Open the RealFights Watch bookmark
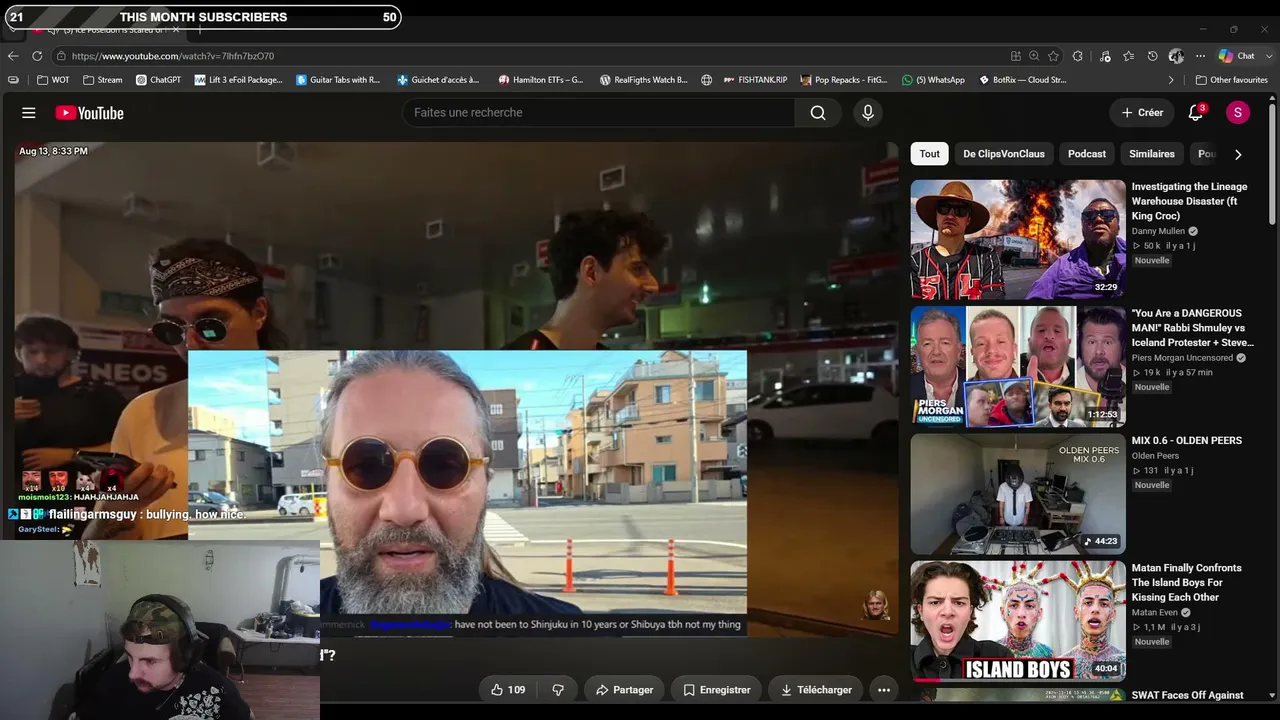1280x720 pixels. (644, 80)
